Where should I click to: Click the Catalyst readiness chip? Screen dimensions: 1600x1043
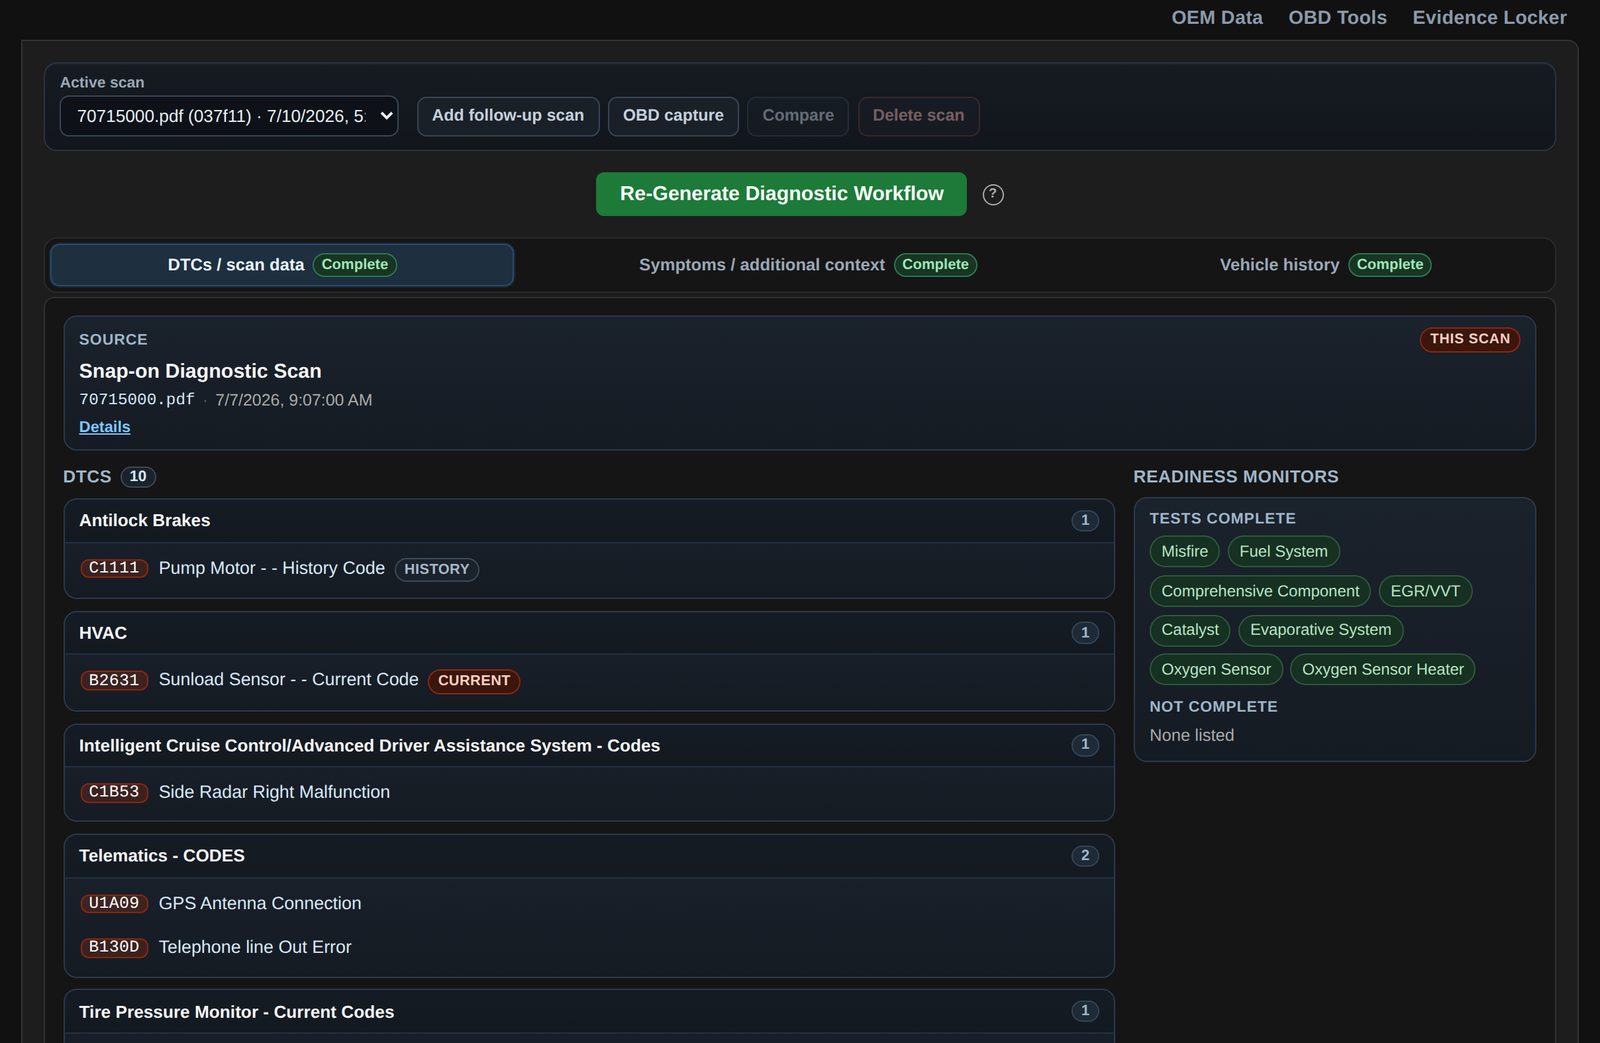click(x=1190, y=630)
